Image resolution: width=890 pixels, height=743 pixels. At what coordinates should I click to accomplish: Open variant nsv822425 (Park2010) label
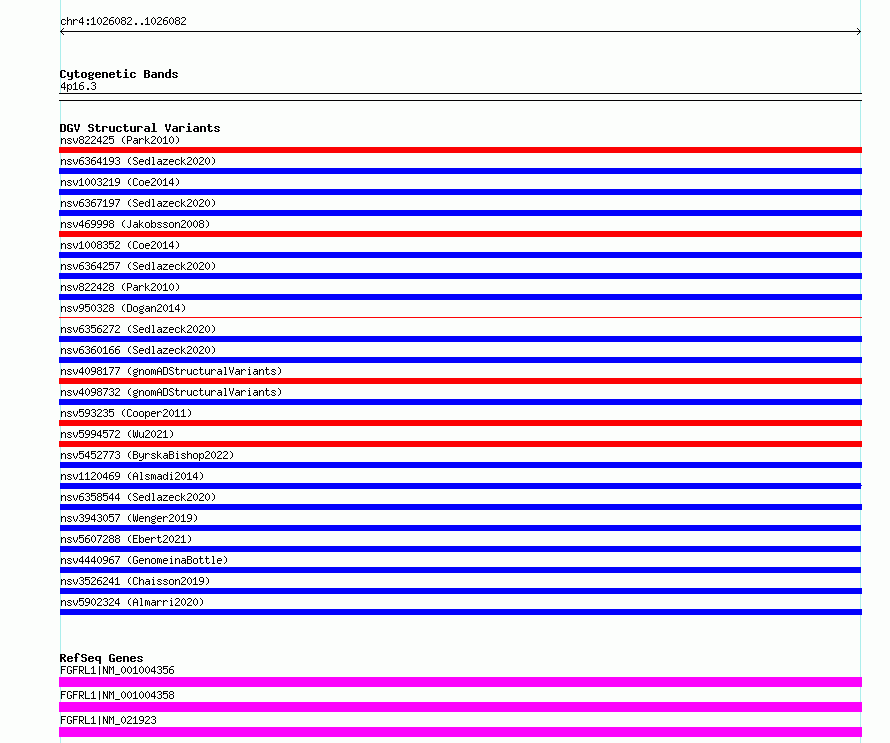point(120,140)
